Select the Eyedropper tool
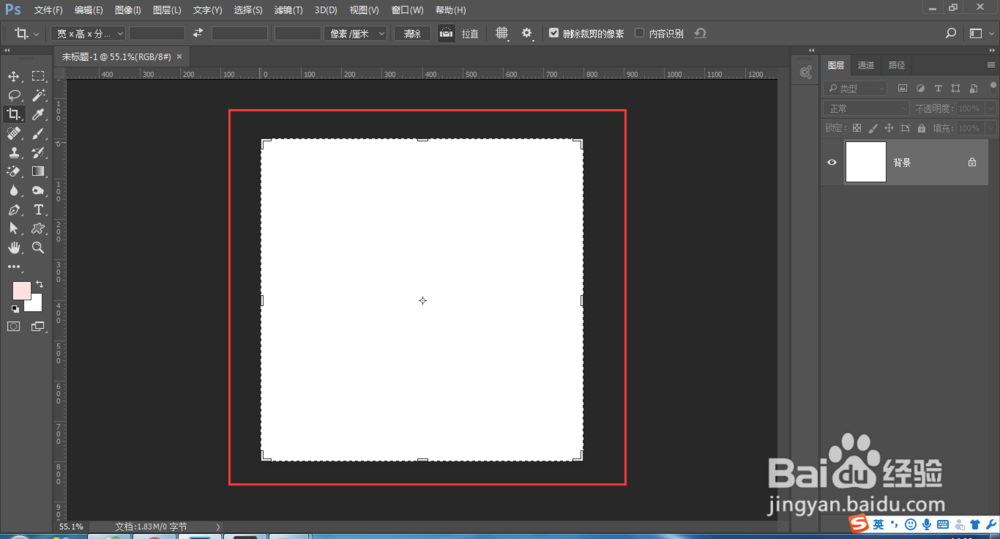This screenshot has width=1000, height=539. 38,114
